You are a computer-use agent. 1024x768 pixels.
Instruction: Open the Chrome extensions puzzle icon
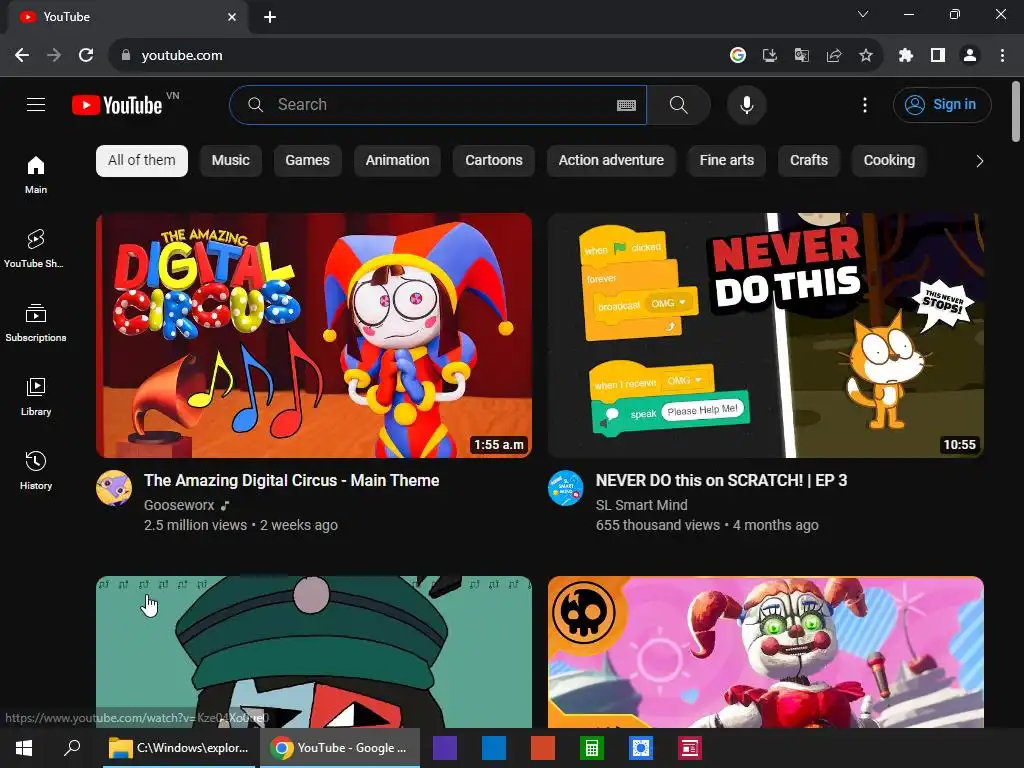coord(906,56)
